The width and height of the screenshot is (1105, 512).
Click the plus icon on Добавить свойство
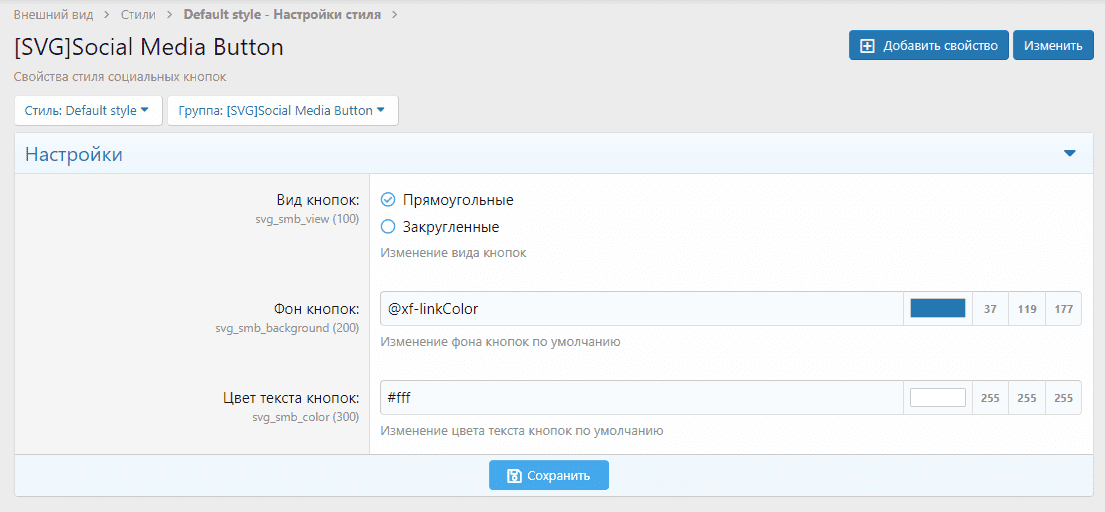click(x=867, y=45)
